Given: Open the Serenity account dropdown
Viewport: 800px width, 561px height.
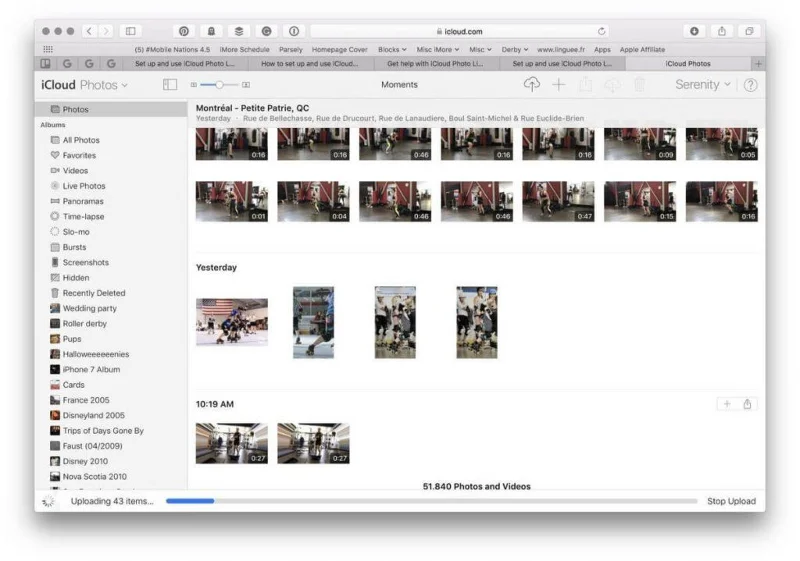Looking at the screenshot, I should tap(702, 85).
